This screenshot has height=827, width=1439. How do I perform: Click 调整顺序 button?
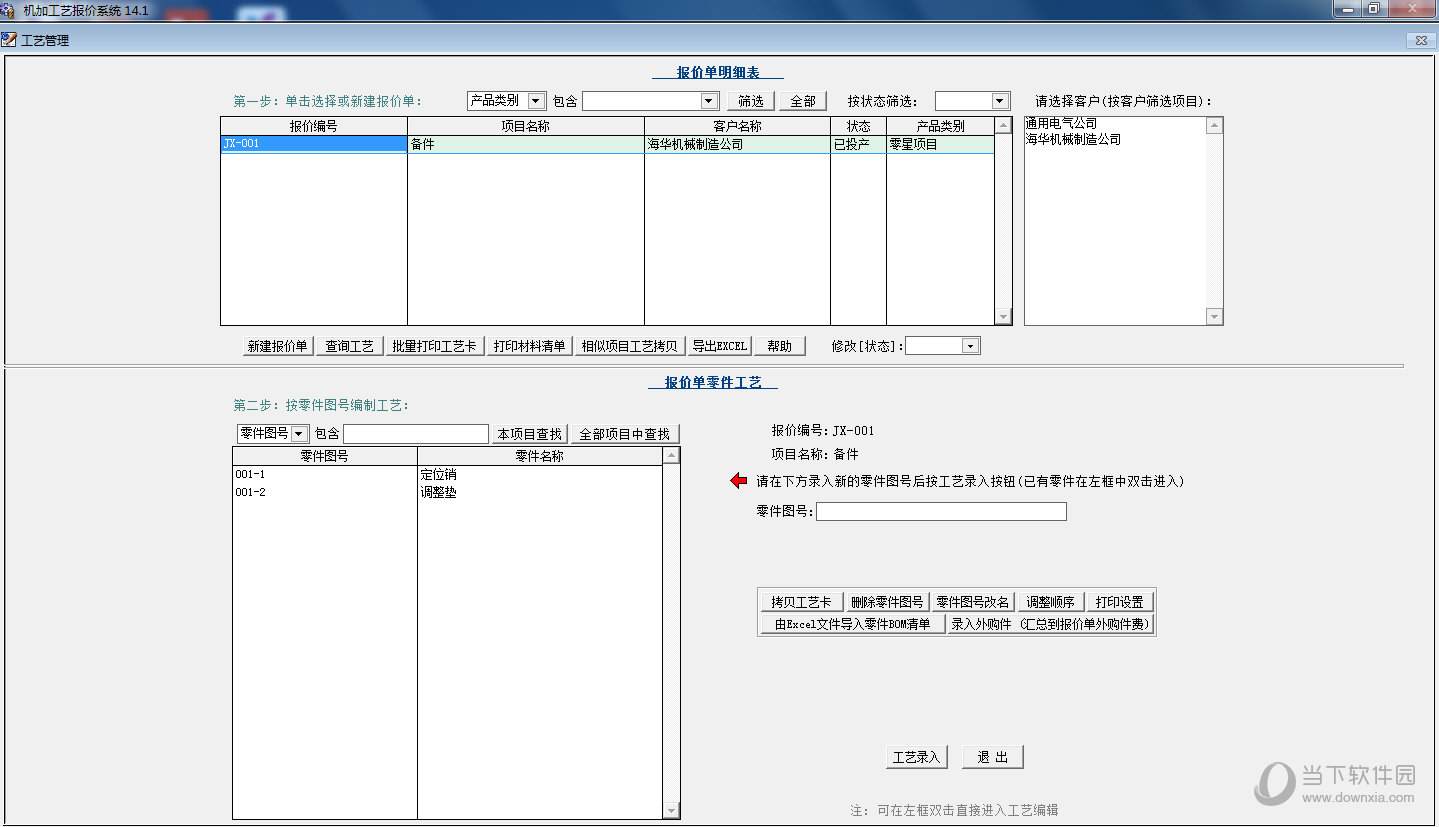click(x=1050, y=602)
